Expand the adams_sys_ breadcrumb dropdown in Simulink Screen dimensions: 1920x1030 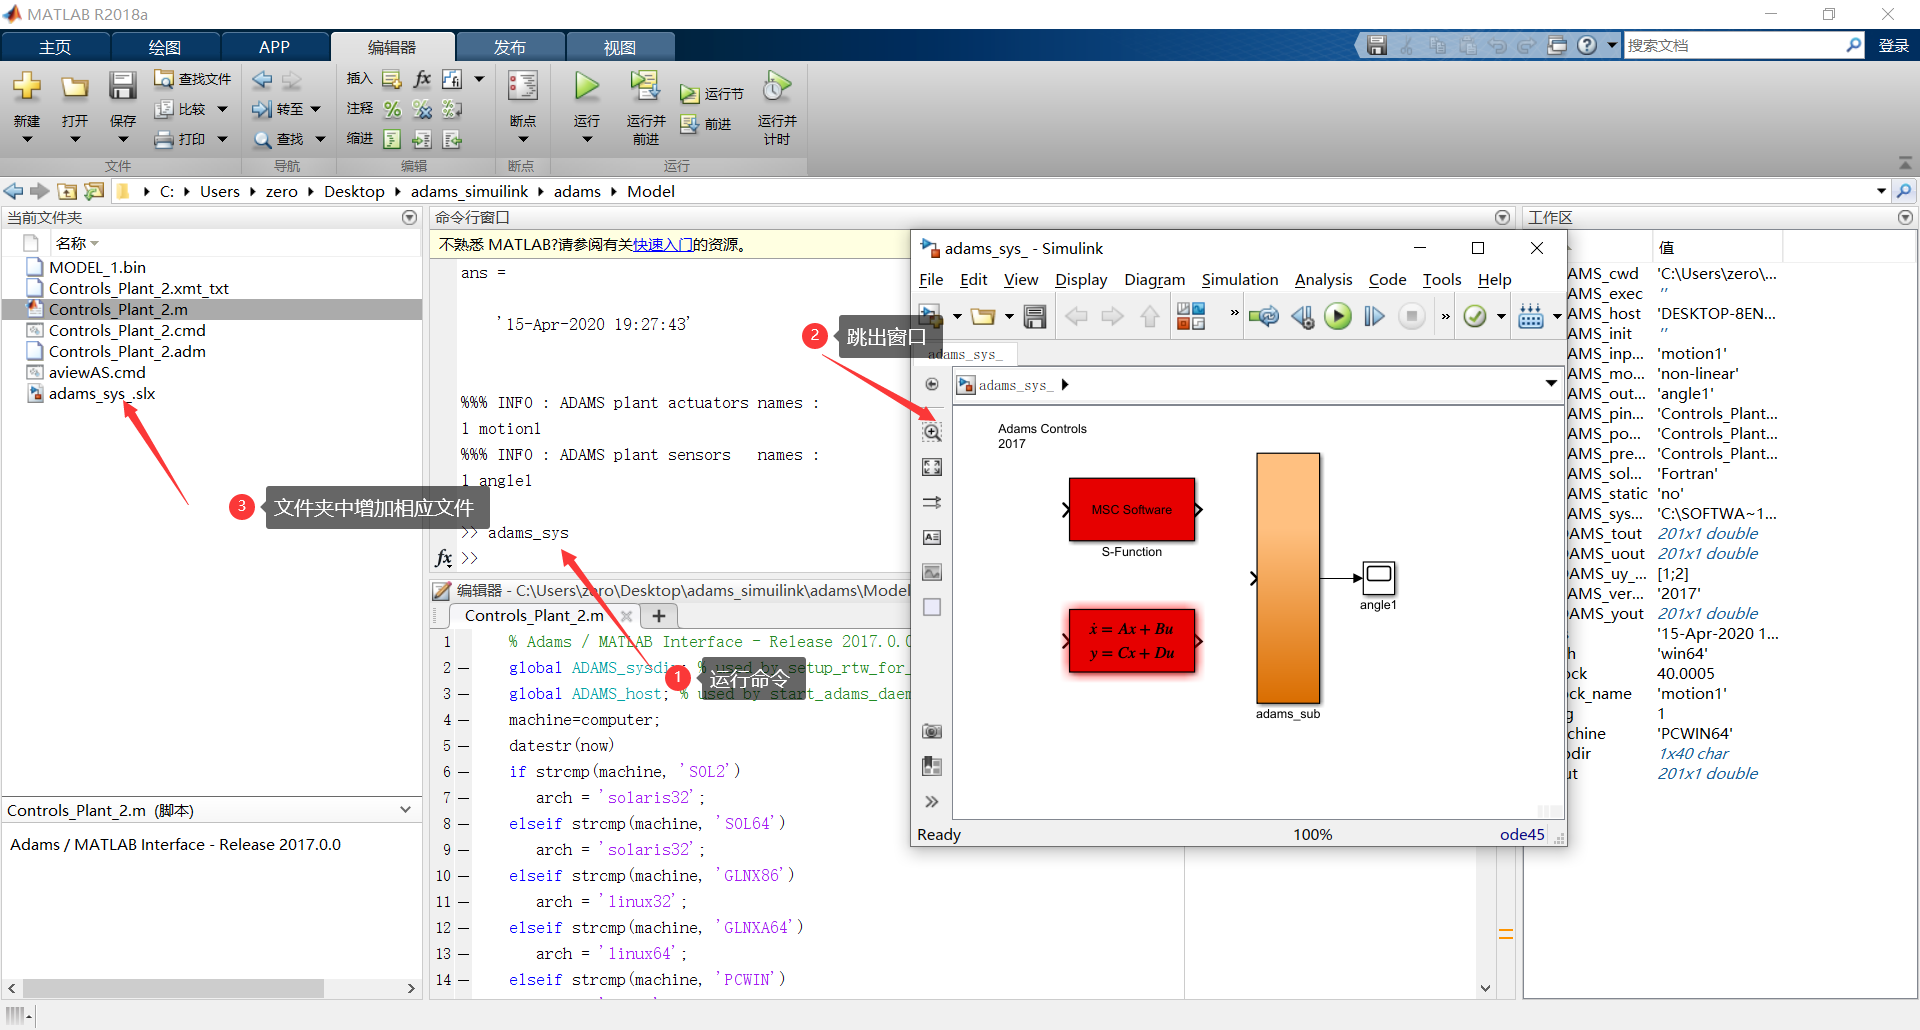click(x=1549, y=384)
